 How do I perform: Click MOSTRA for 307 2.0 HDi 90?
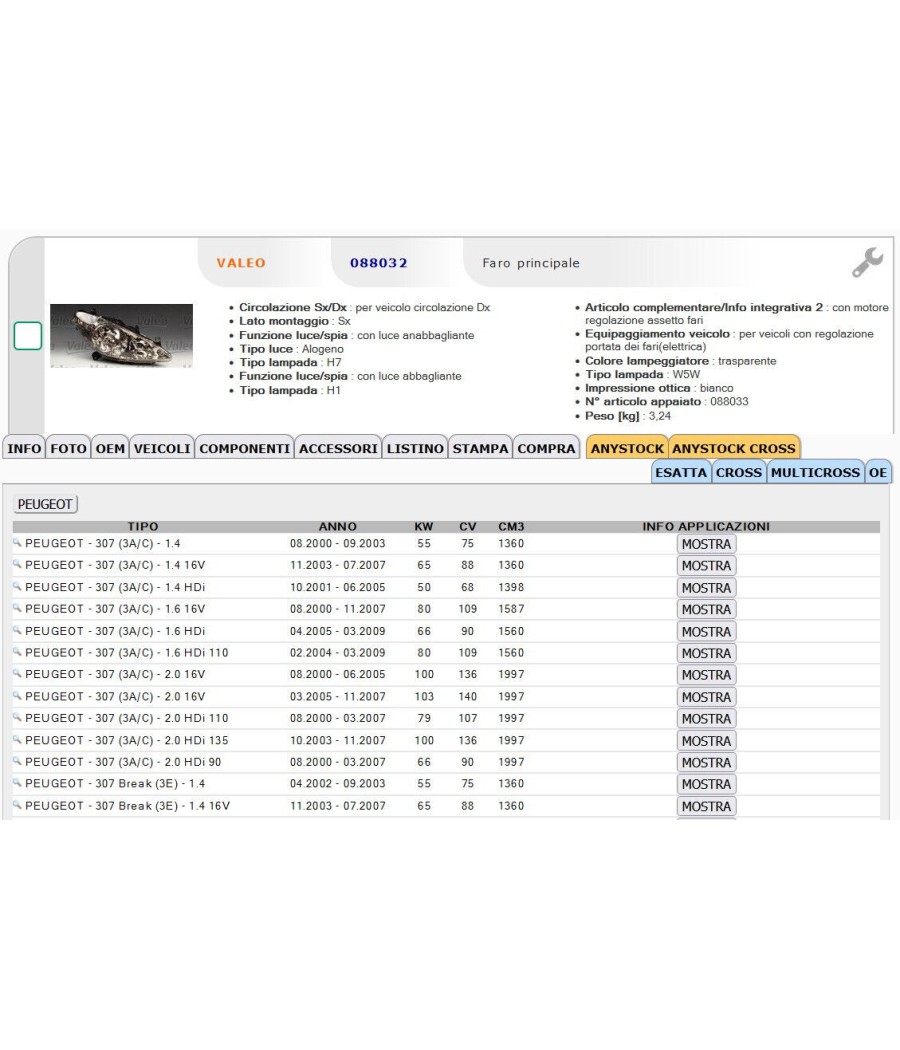(x=706, y=763)
